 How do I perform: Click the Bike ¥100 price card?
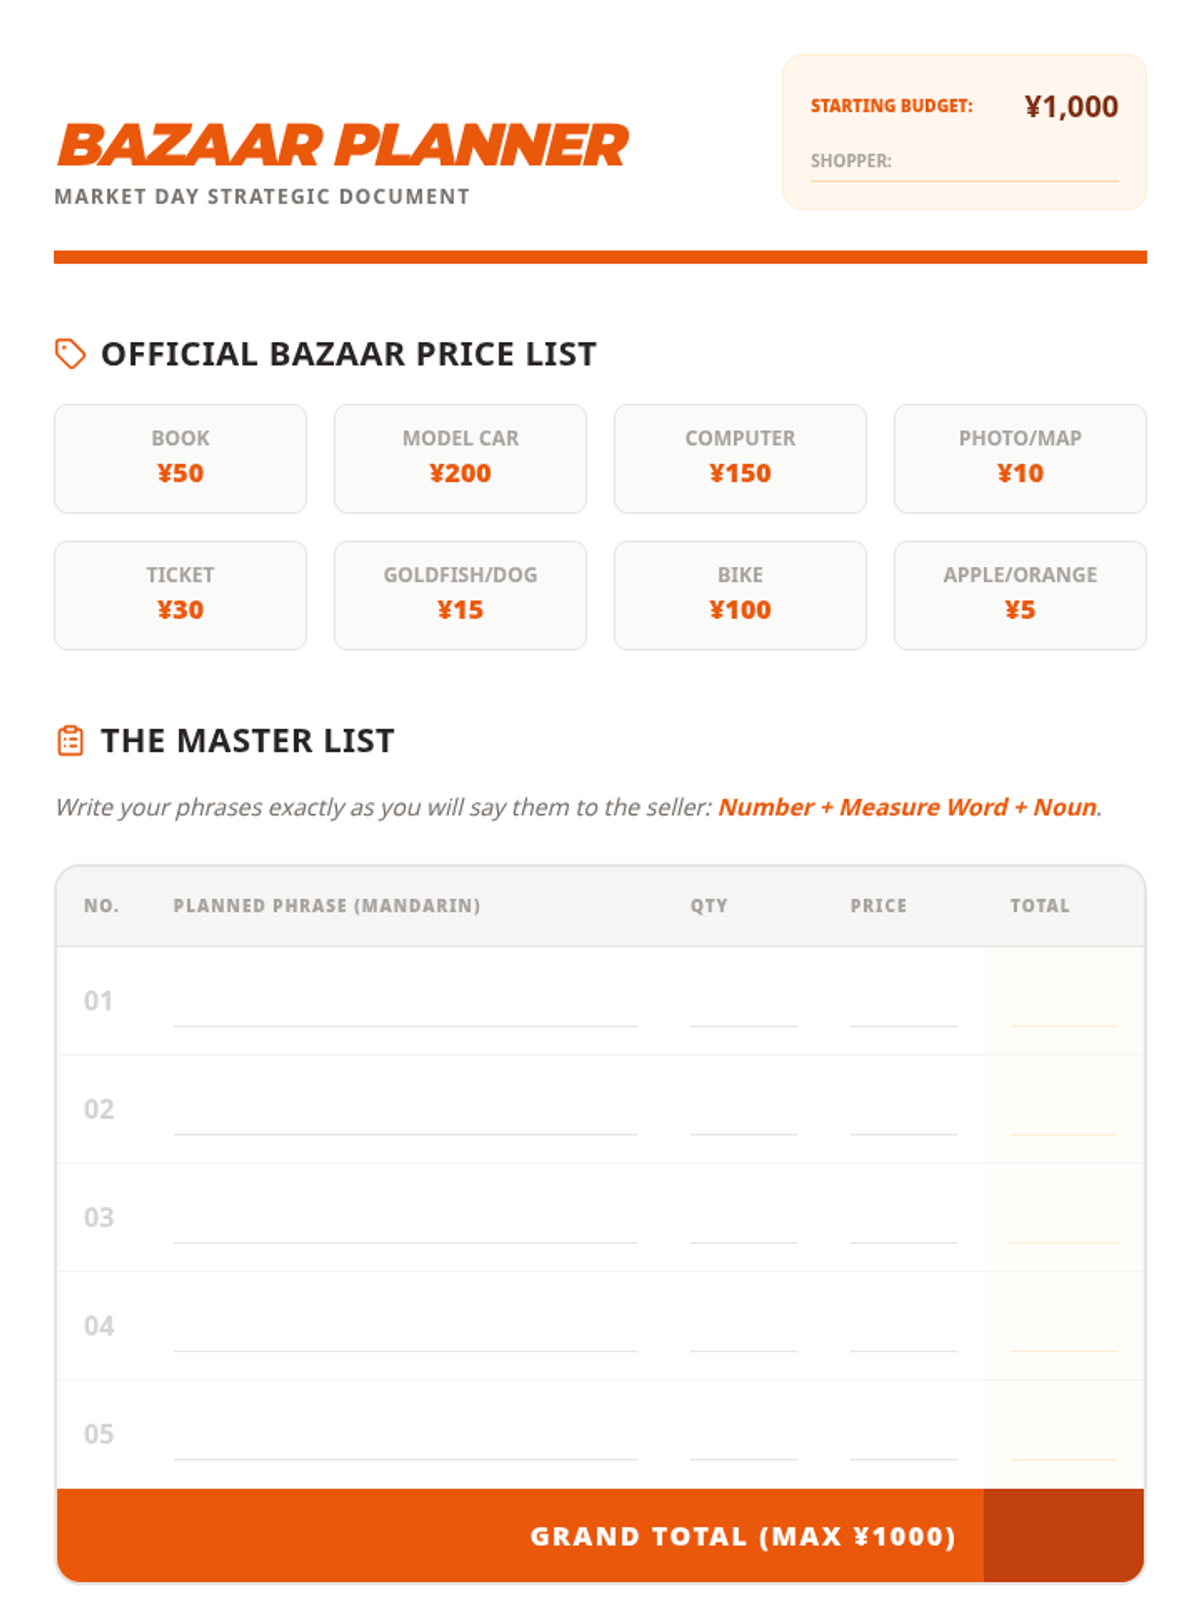pyautogui.click(x=740, y=596)
